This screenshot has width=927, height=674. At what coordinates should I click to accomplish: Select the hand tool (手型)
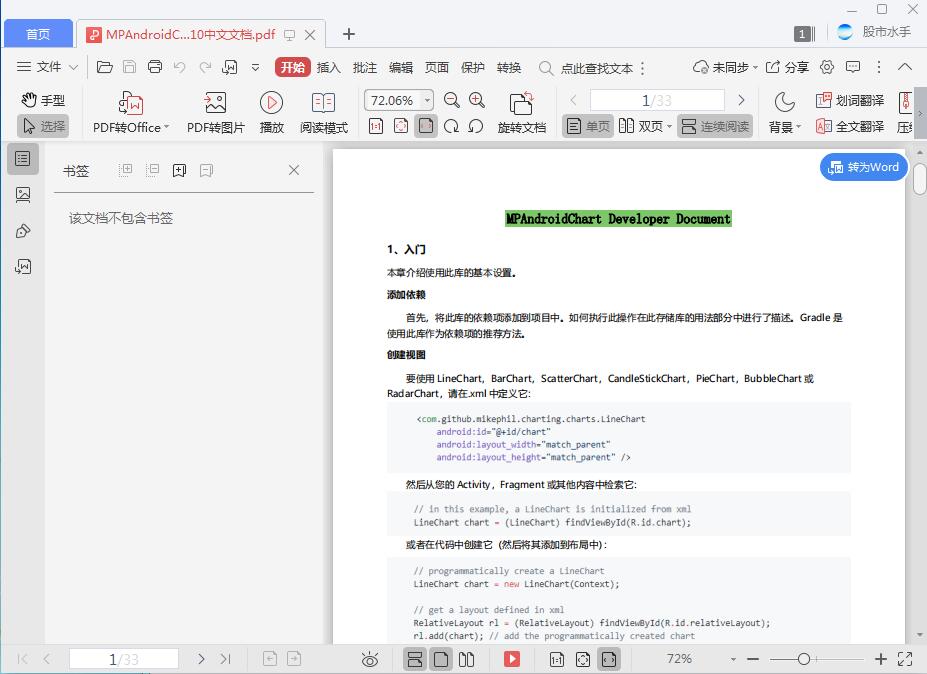tap(45, 100)
